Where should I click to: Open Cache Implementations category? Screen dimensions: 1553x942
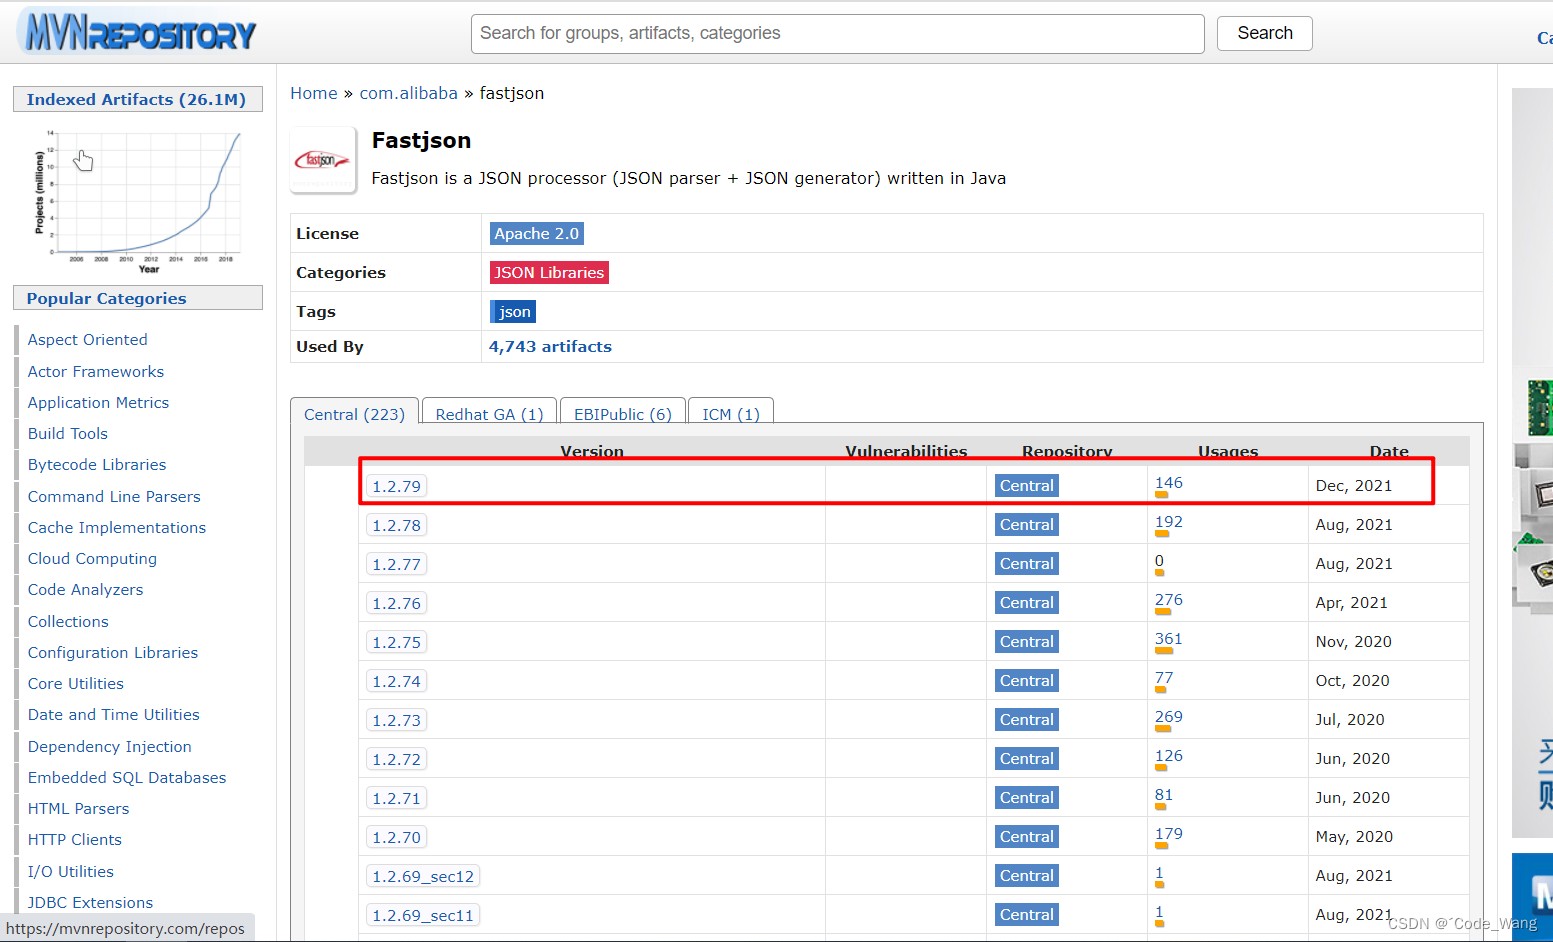pyautogui.click(x=116, y=527)
